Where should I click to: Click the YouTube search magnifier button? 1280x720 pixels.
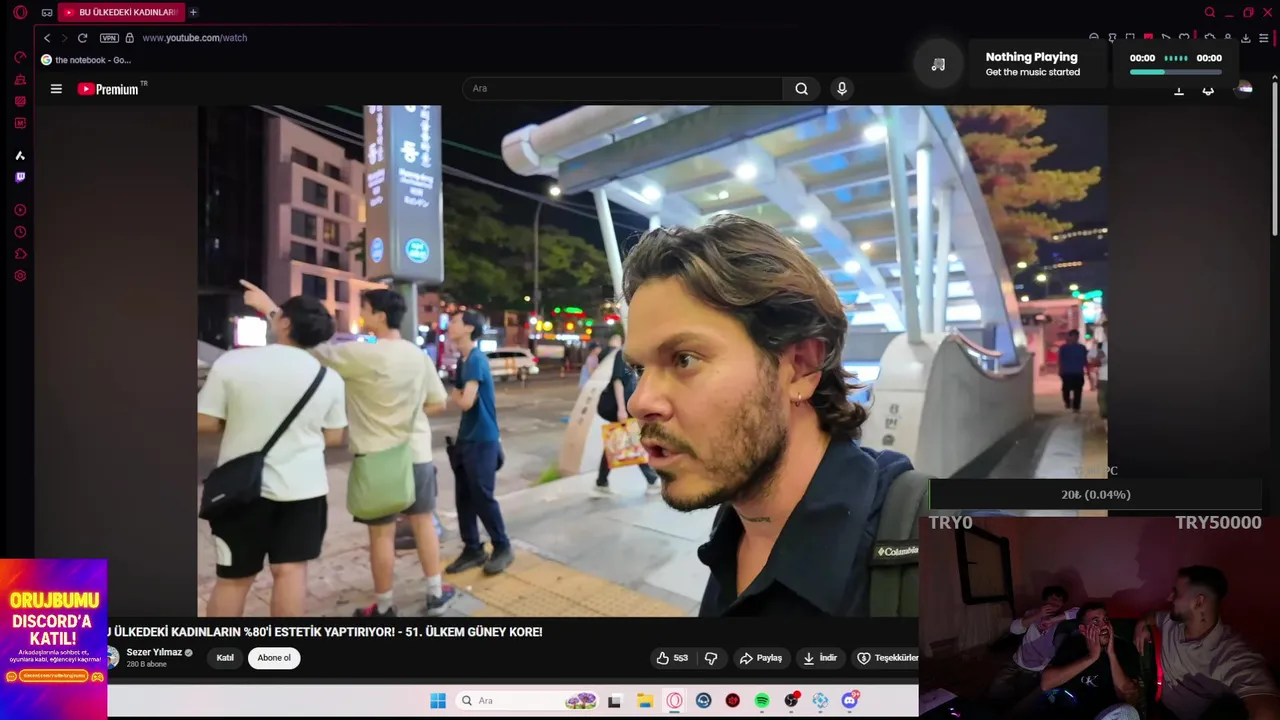click(801, 89)
